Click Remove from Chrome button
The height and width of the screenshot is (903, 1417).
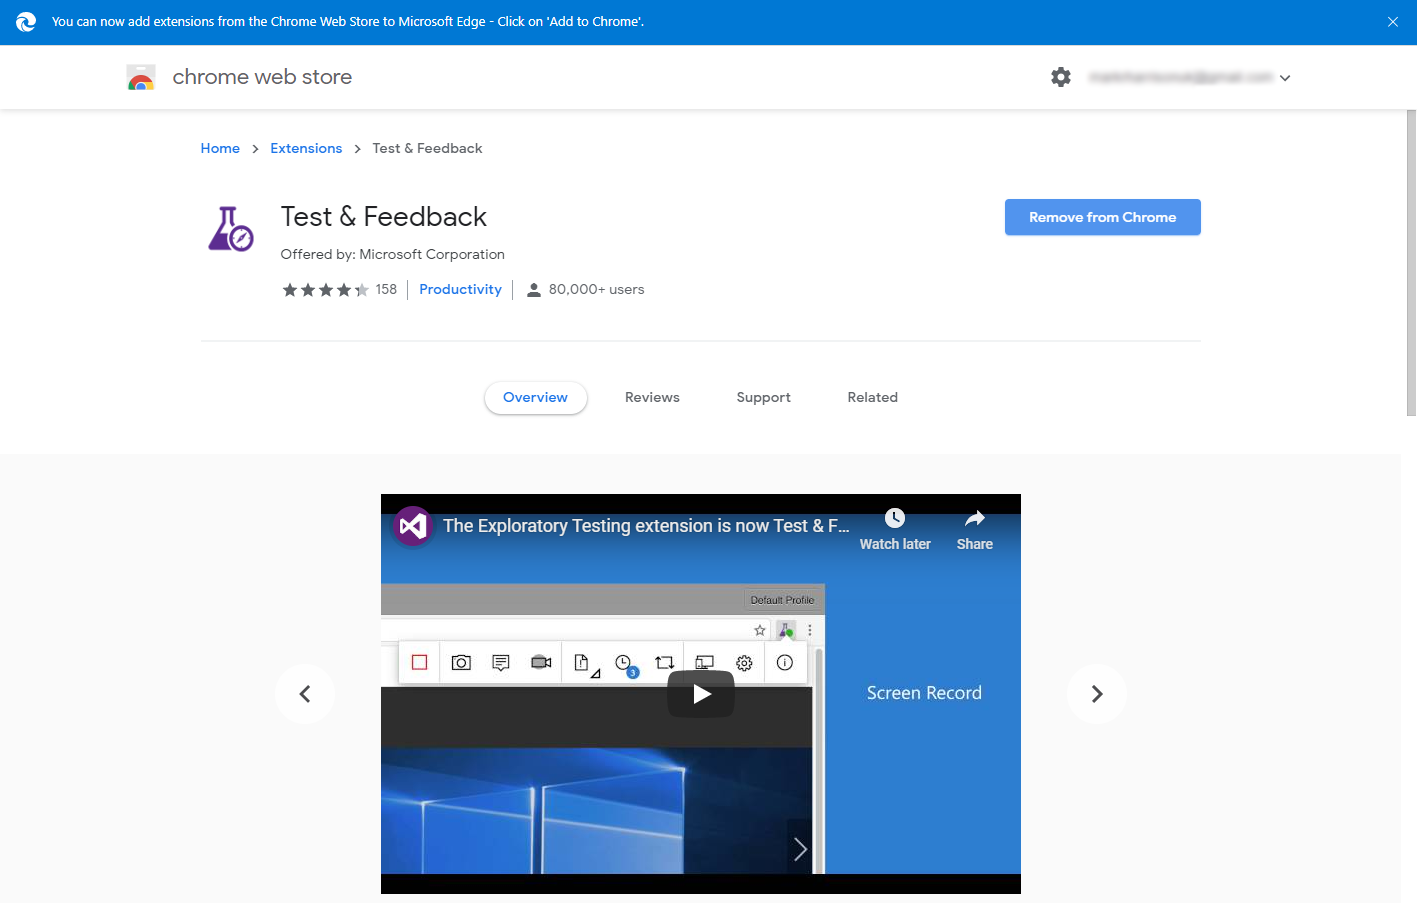coord(1102,217)
